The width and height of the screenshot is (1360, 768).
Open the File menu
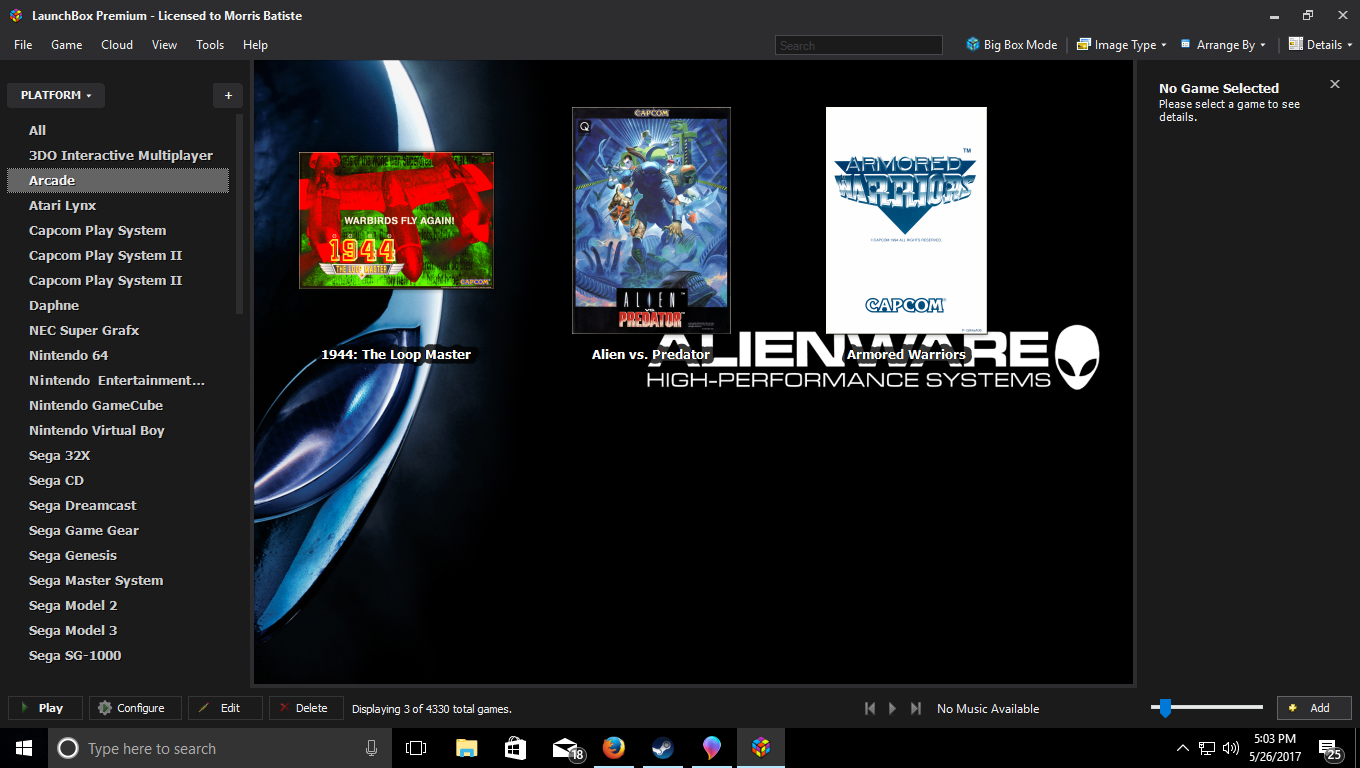23,44
